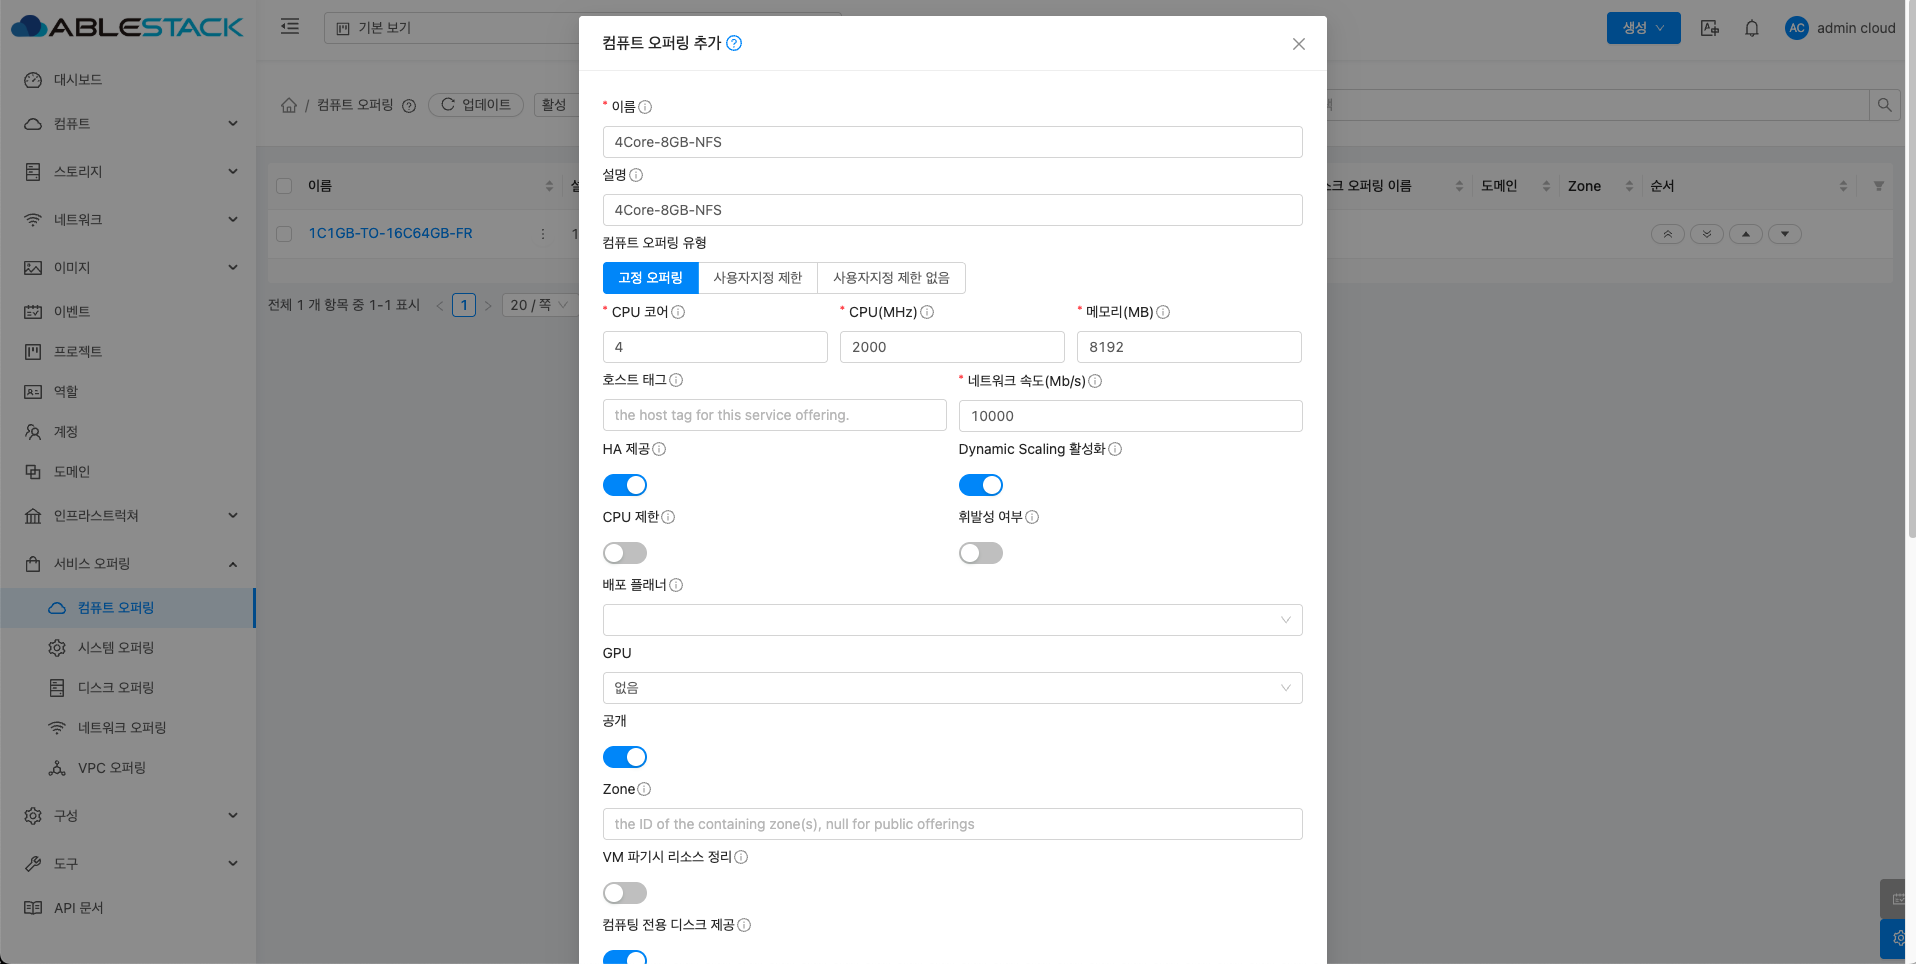Open the 1C1GB-TO-16C64GB-FR offering link
The height and width of the screenshot is (964, 1916).
[390, 233]
